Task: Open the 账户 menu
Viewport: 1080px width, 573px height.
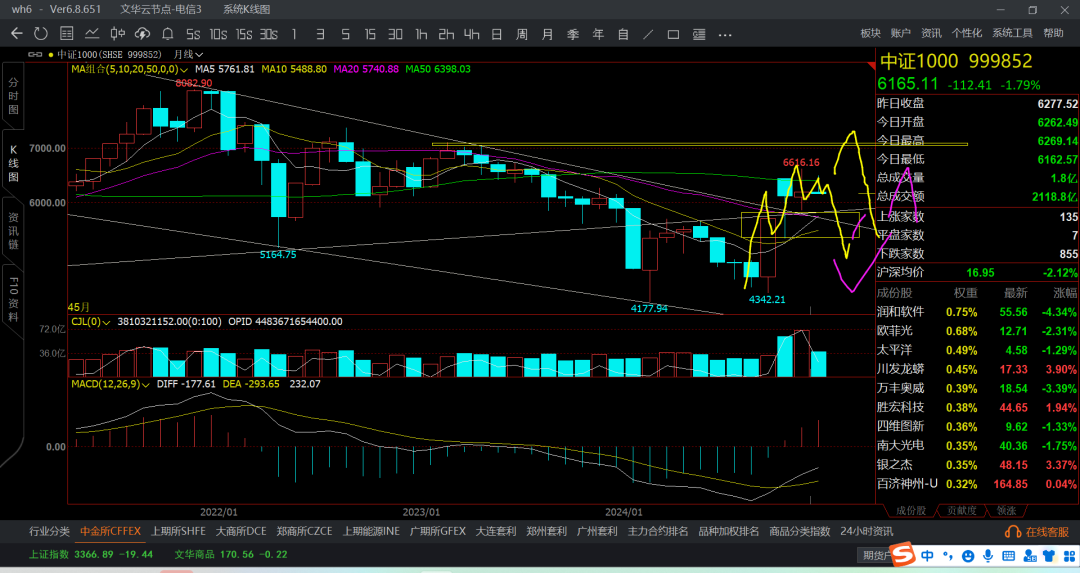Action: (901, 33)
